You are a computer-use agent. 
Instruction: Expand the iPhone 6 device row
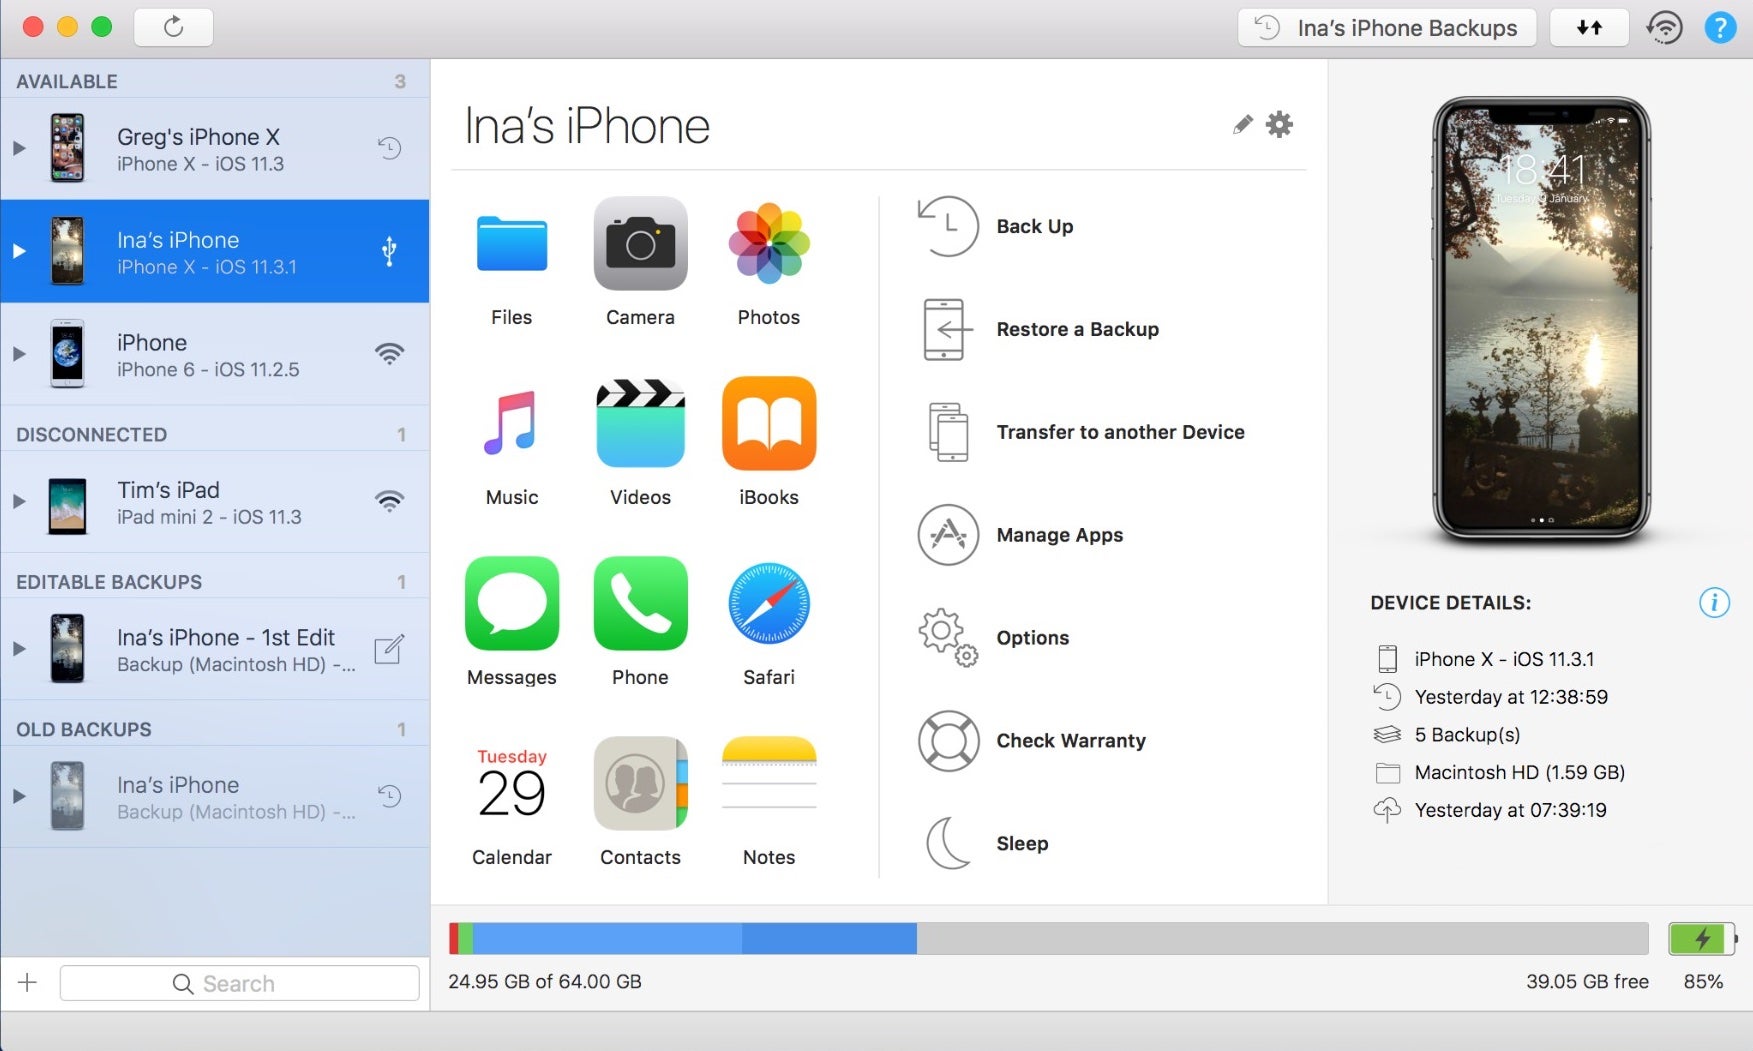tap(18, 354)
